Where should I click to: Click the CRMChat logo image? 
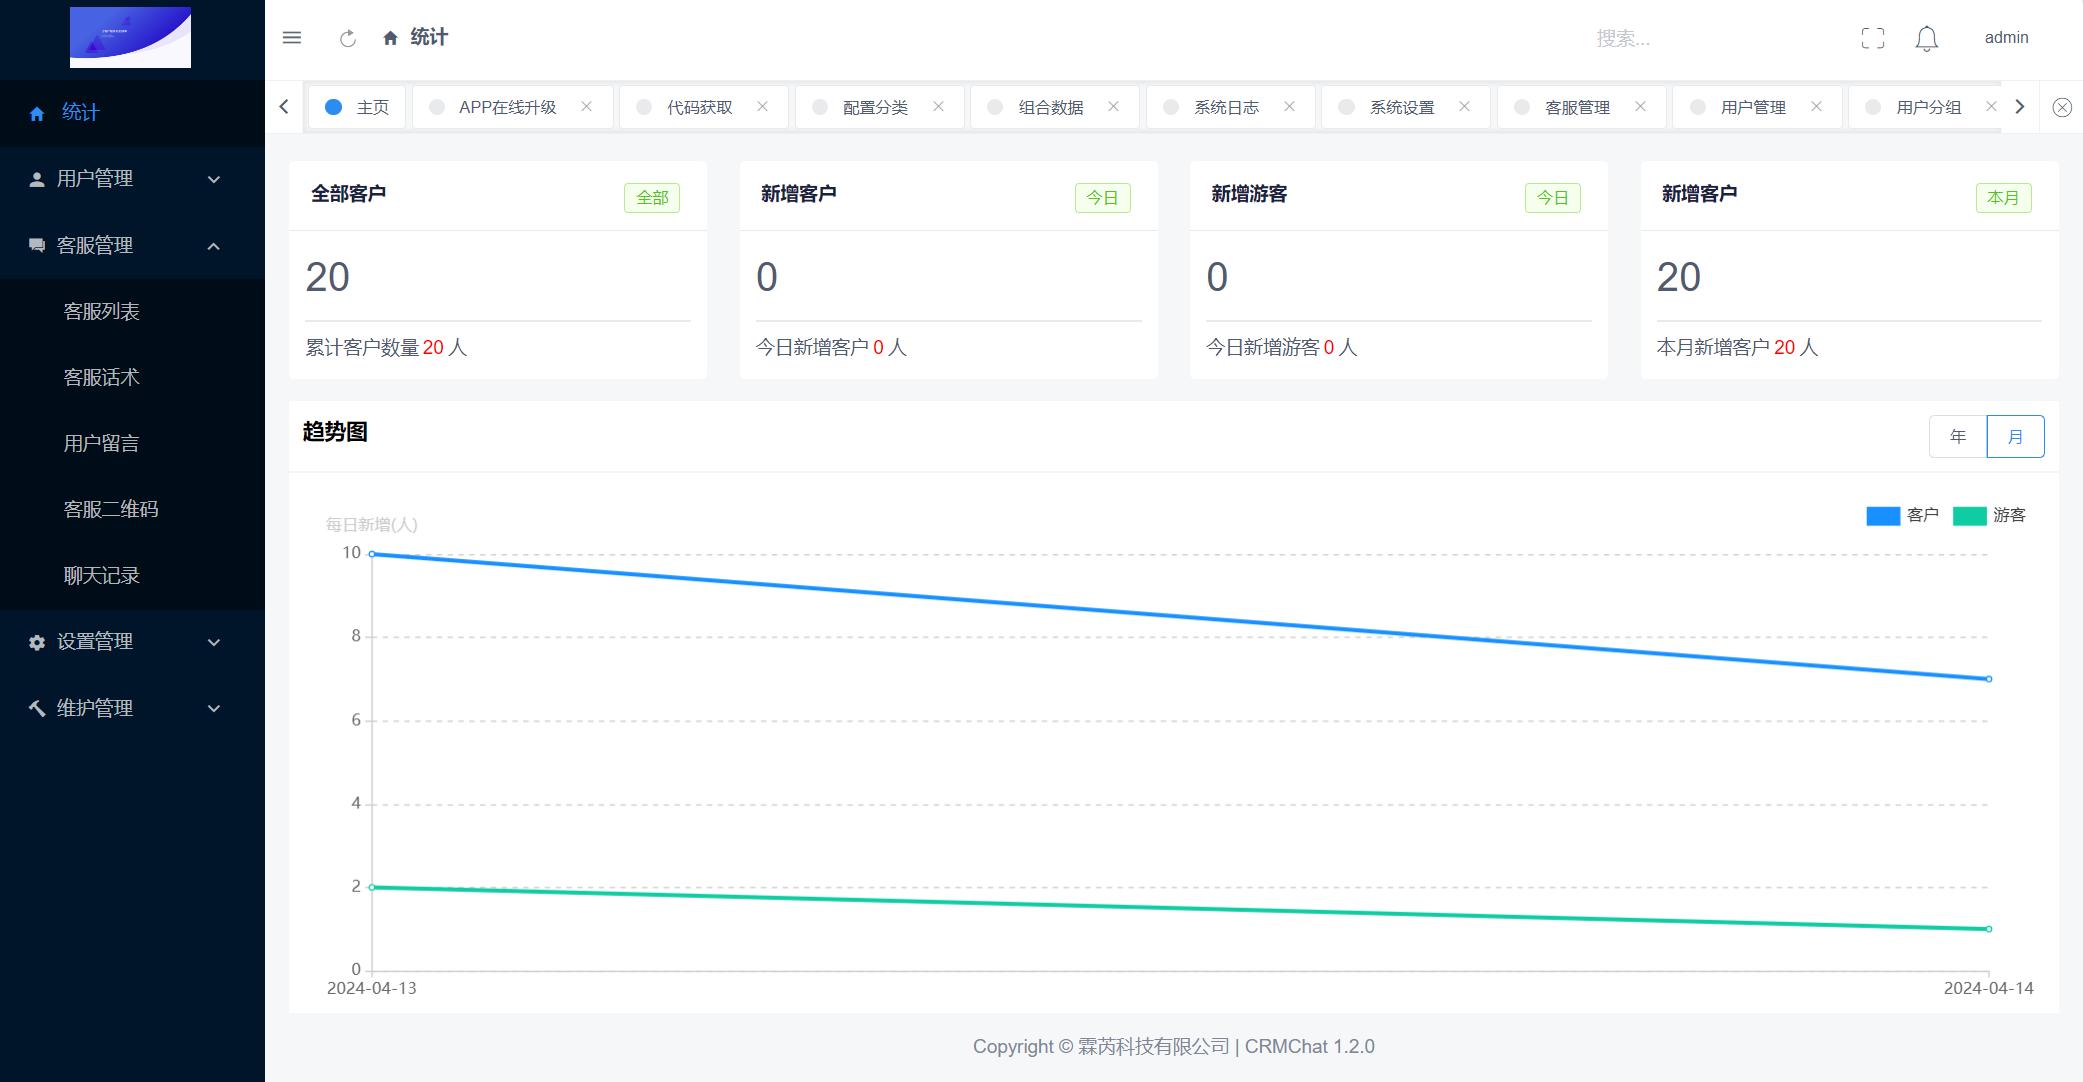click(130, 38)
